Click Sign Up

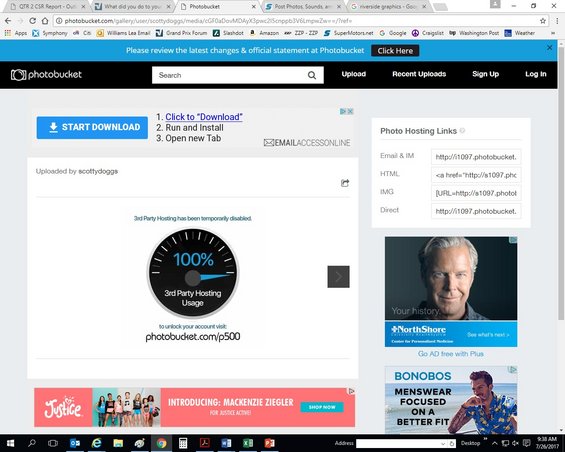coord(485,74)
